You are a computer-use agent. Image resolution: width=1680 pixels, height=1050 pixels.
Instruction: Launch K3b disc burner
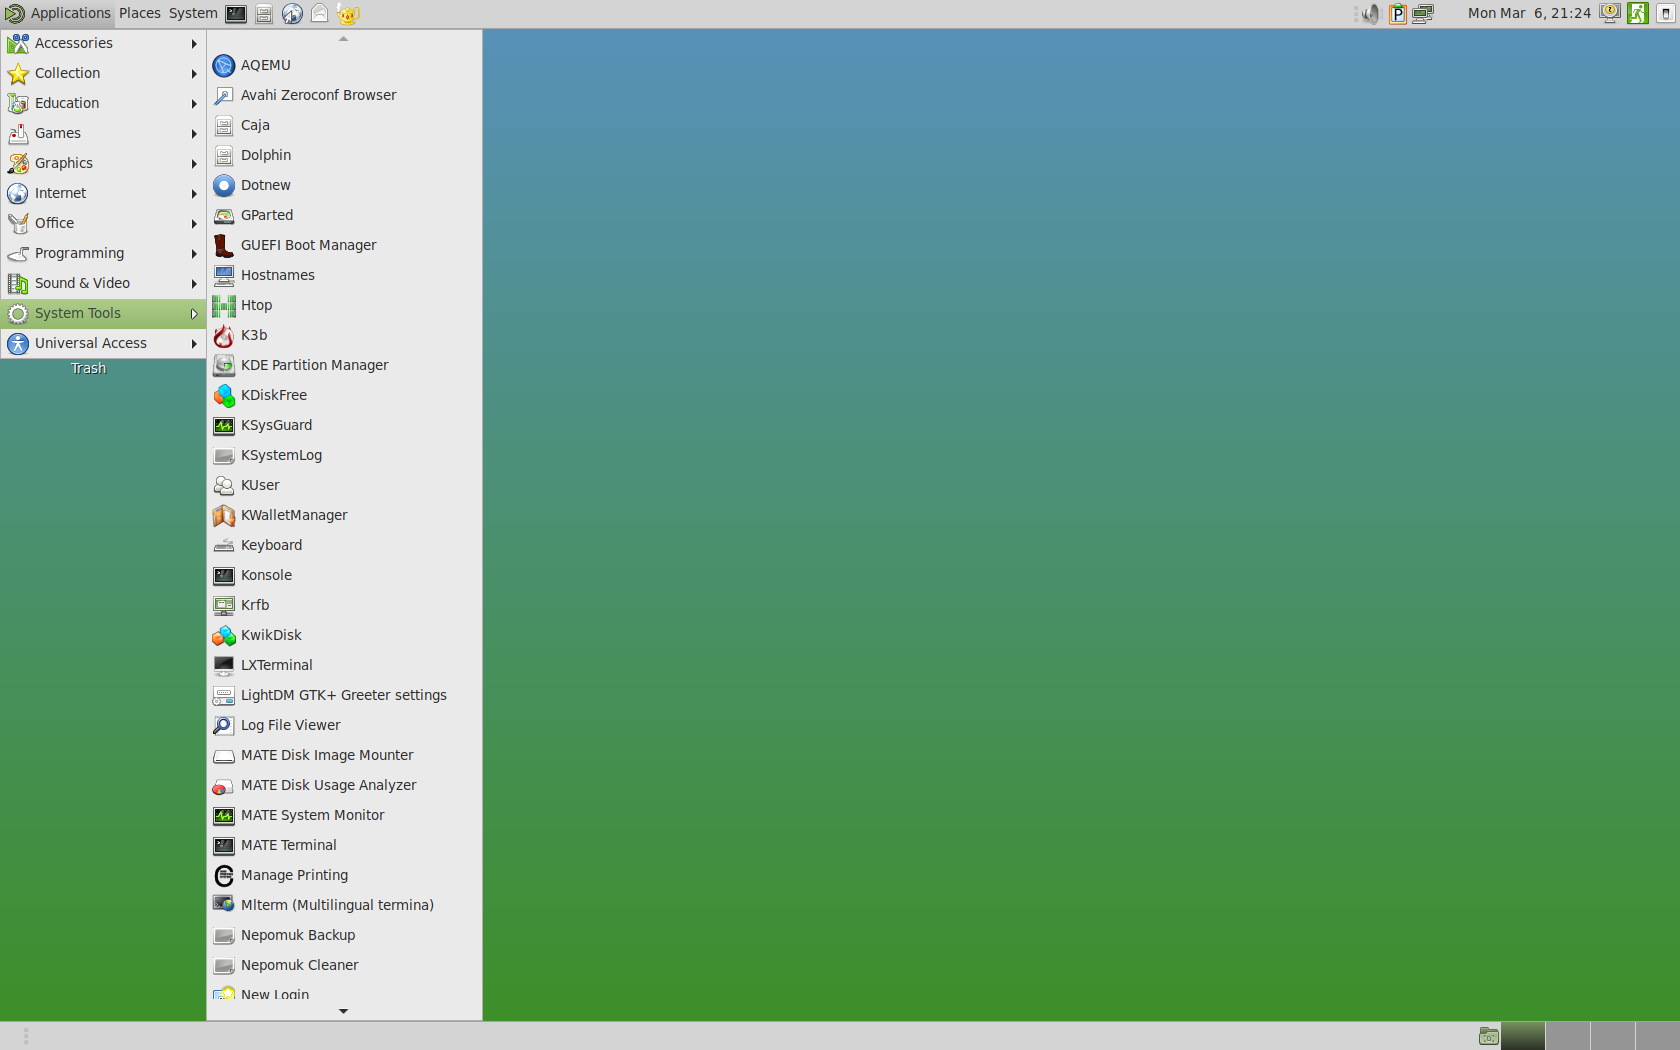pyautogui.click(x=344, y=335)
